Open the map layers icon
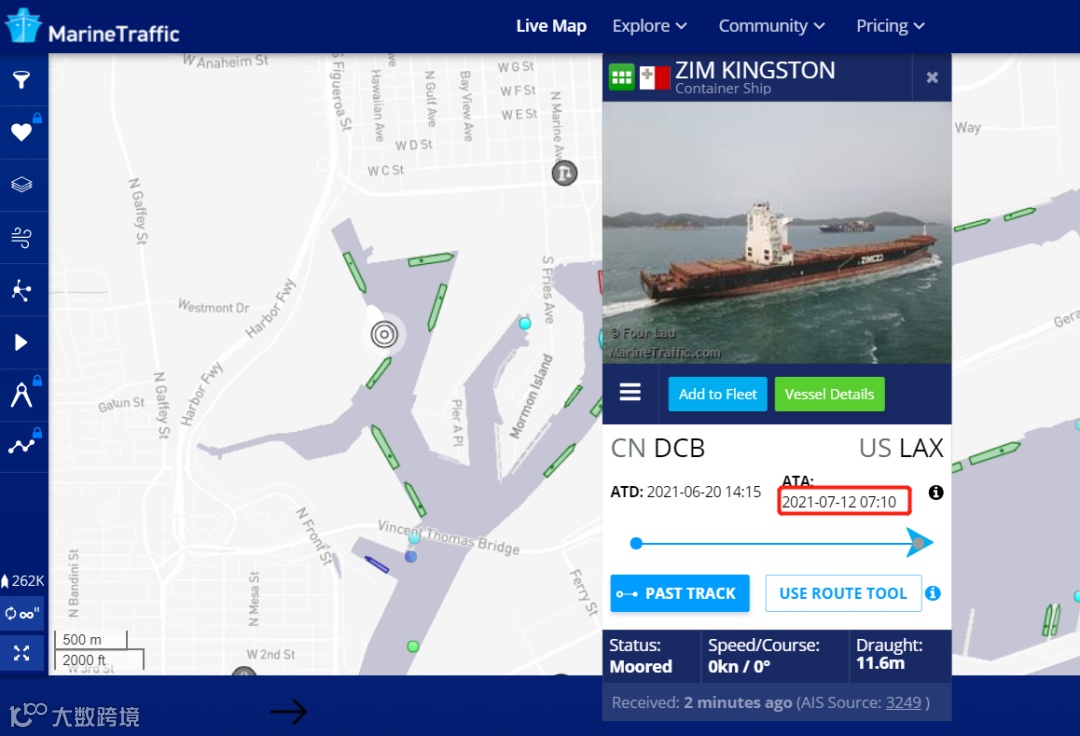The height and width of the screenshot is (736, 1080). click(22, 185)
